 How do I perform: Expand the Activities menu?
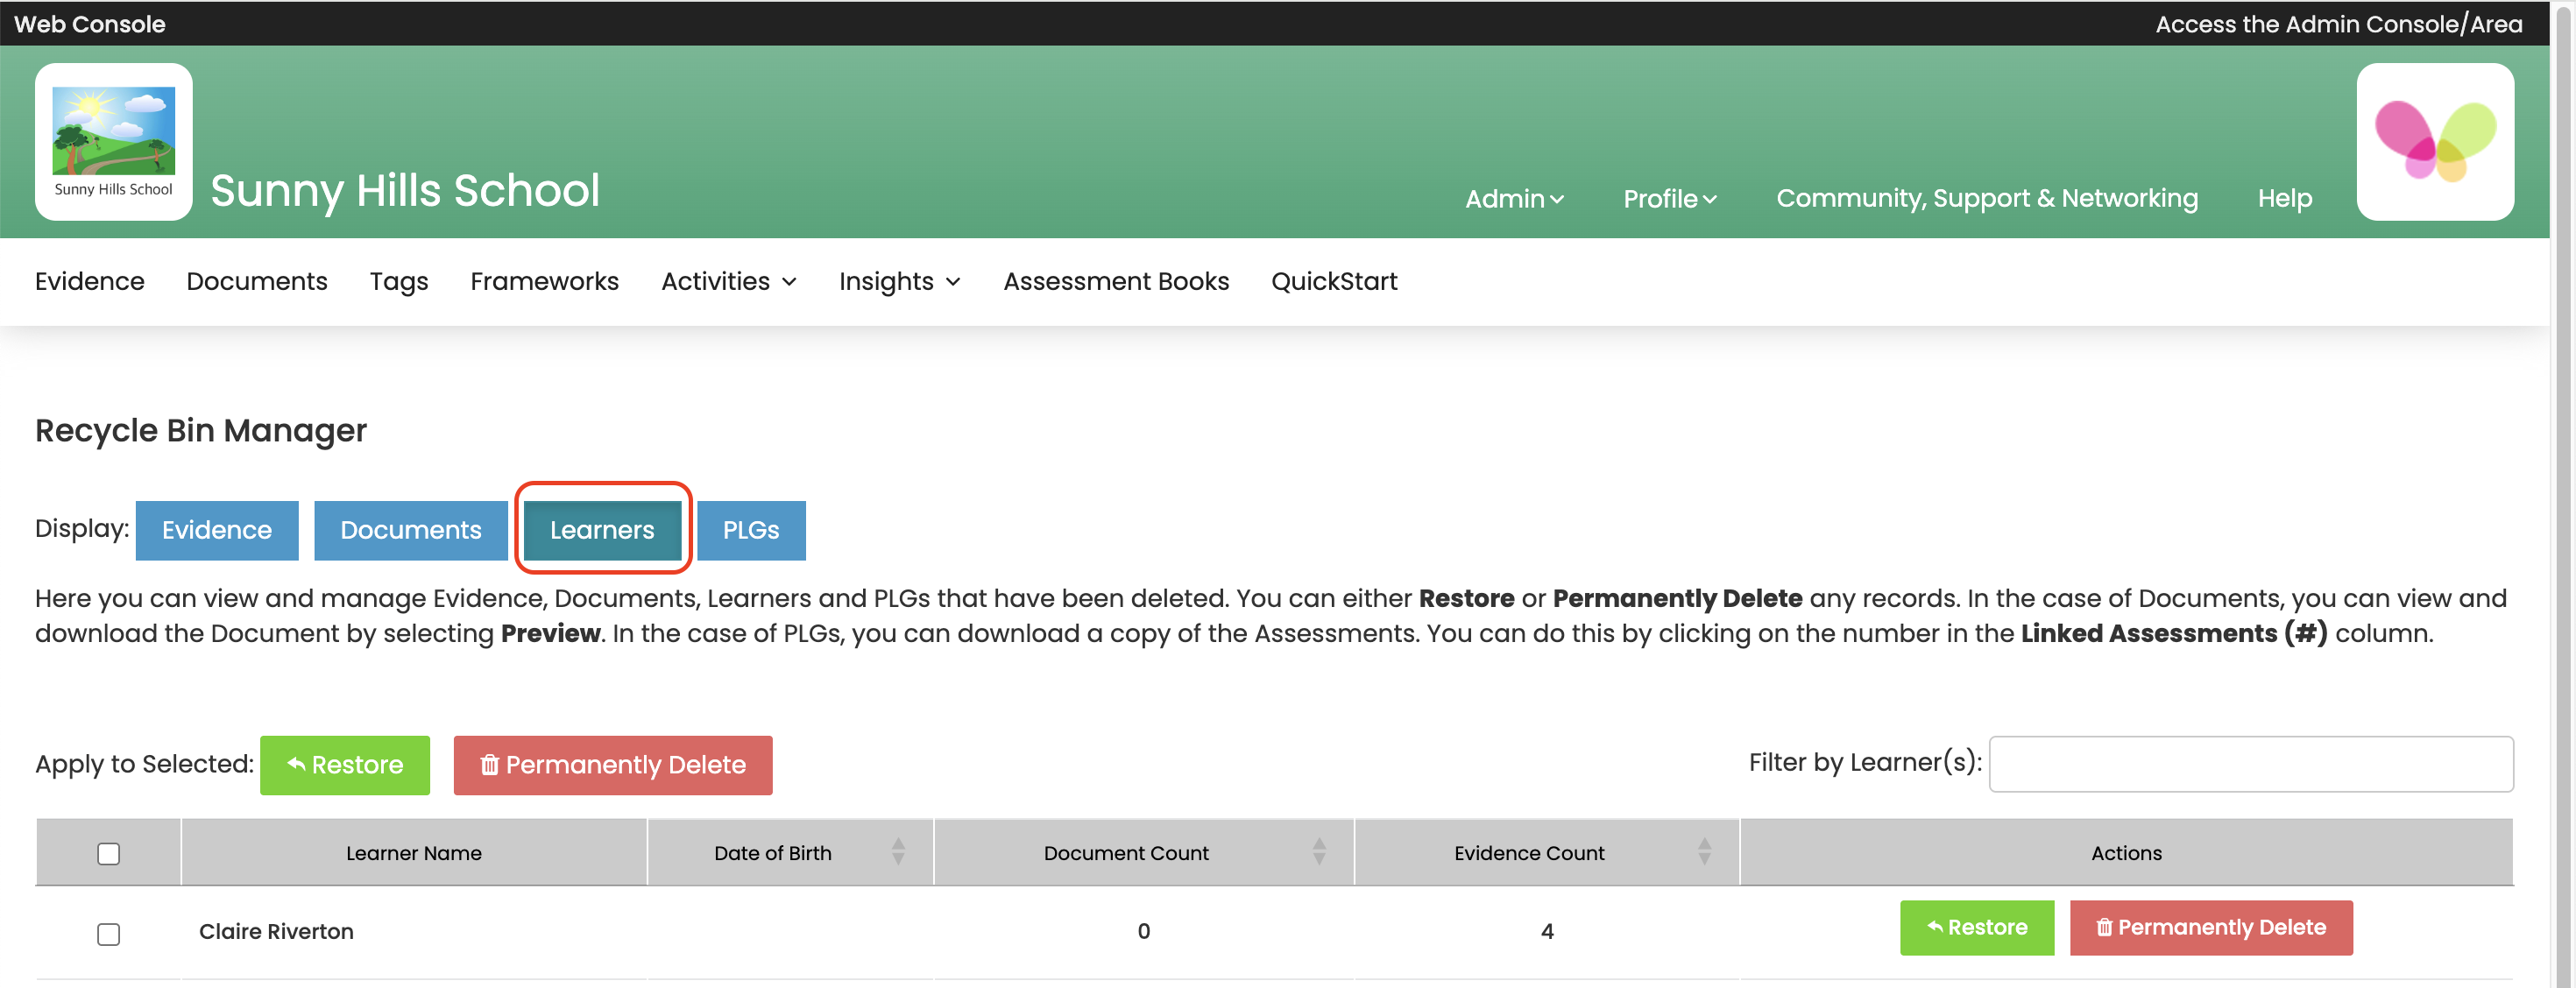(728, 282)
